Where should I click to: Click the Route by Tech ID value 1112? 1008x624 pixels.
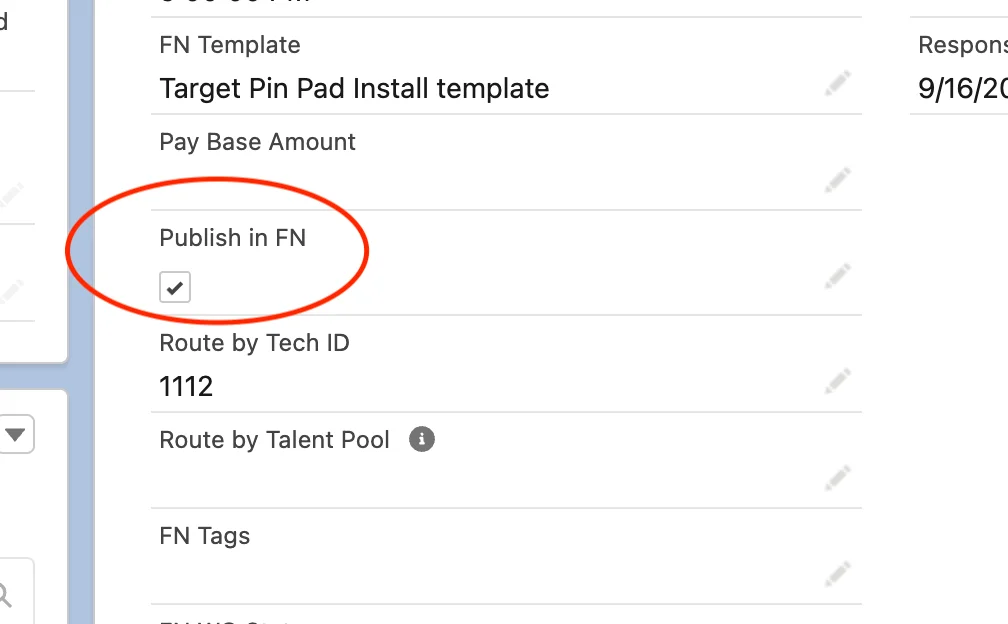tap(186, 386)
